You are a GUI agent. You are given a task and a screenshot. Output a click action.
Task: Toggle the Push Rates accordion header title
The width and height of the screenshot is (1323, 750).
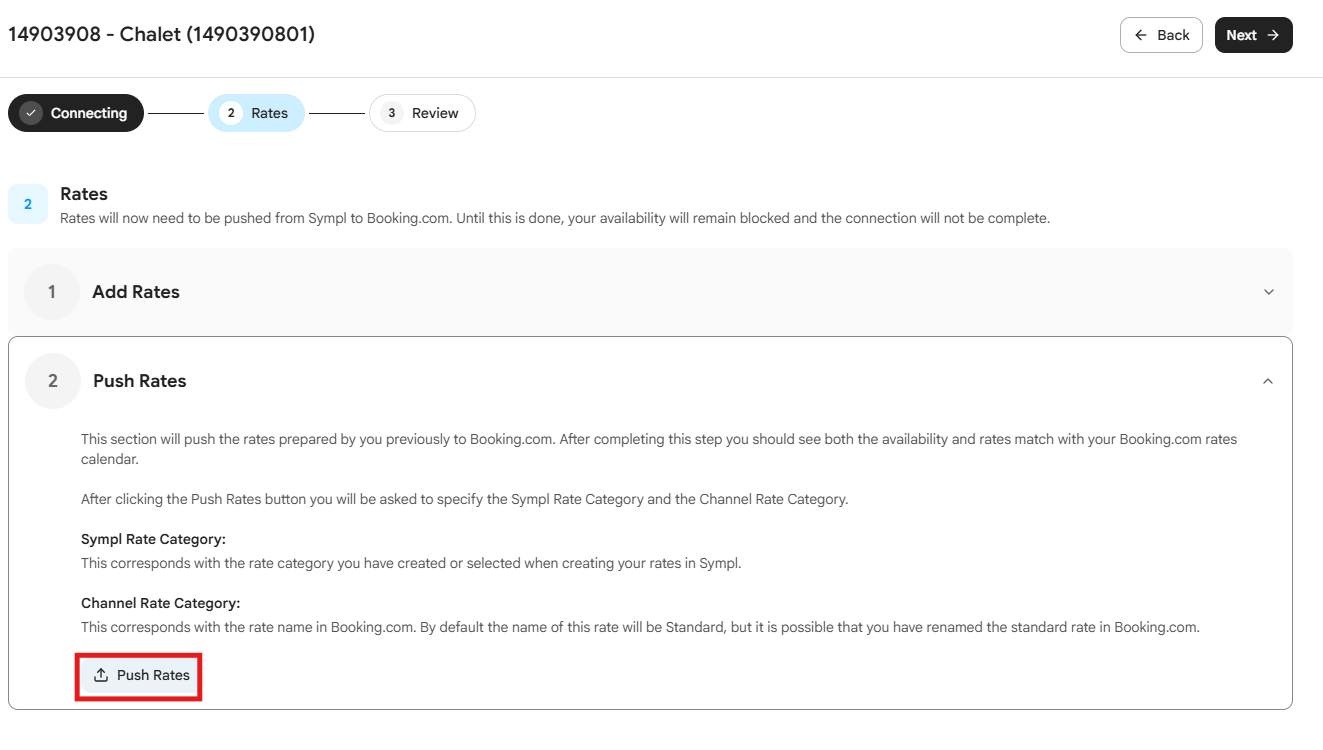[140, 381]
